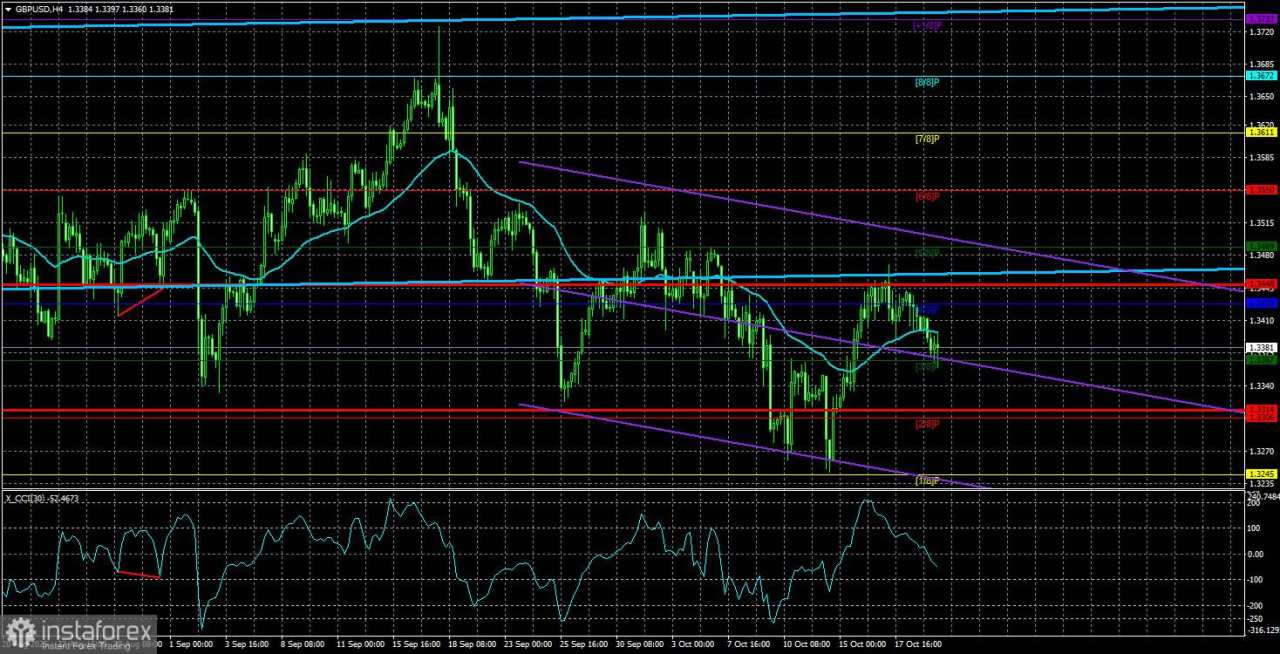Click the Instant Forex Trading text
Image resolution: width=1280 pixels, height=654 pixels.
(85, 646)
